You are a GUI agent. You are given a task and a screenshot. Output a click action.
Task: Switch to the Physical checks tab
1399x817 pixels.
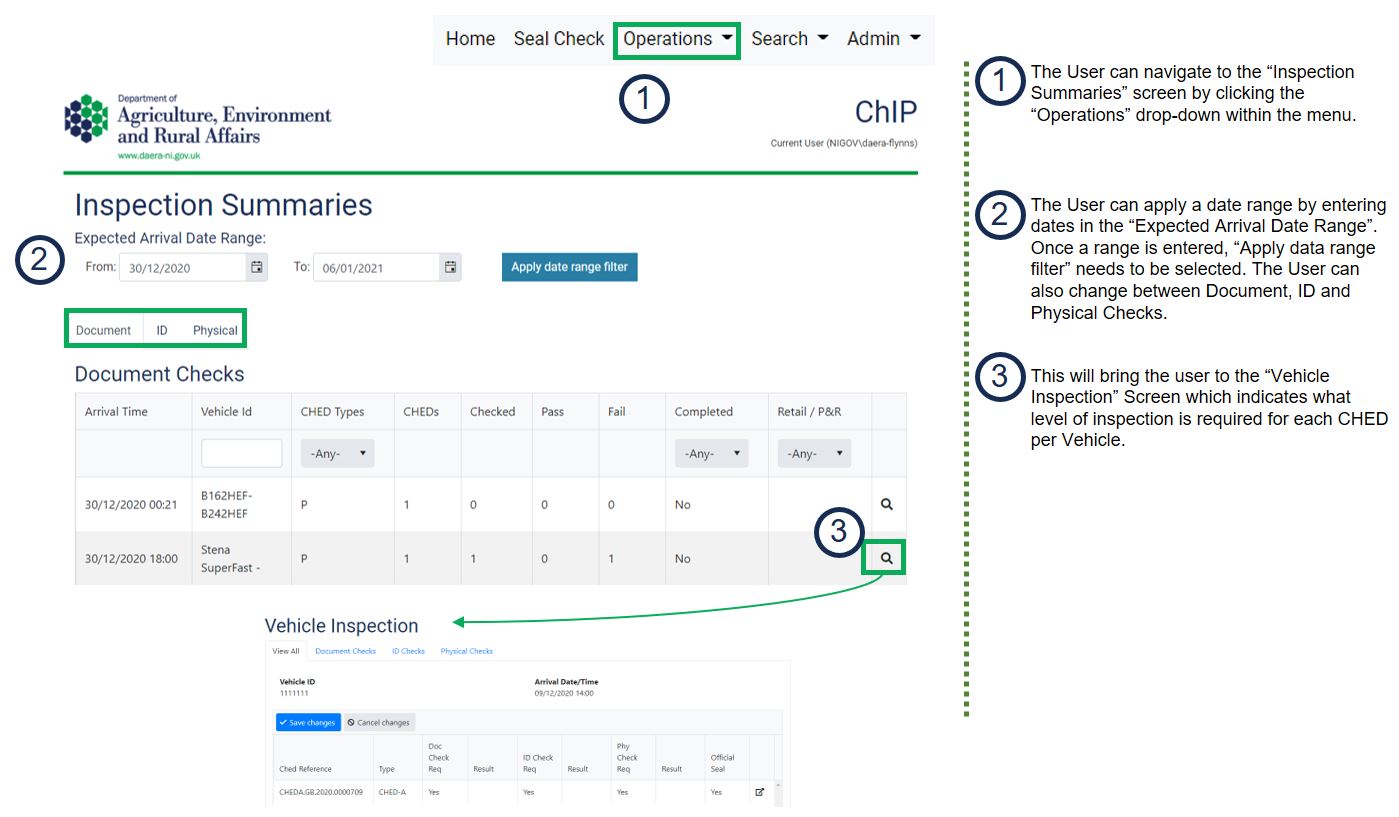click(x=215, y=330)
